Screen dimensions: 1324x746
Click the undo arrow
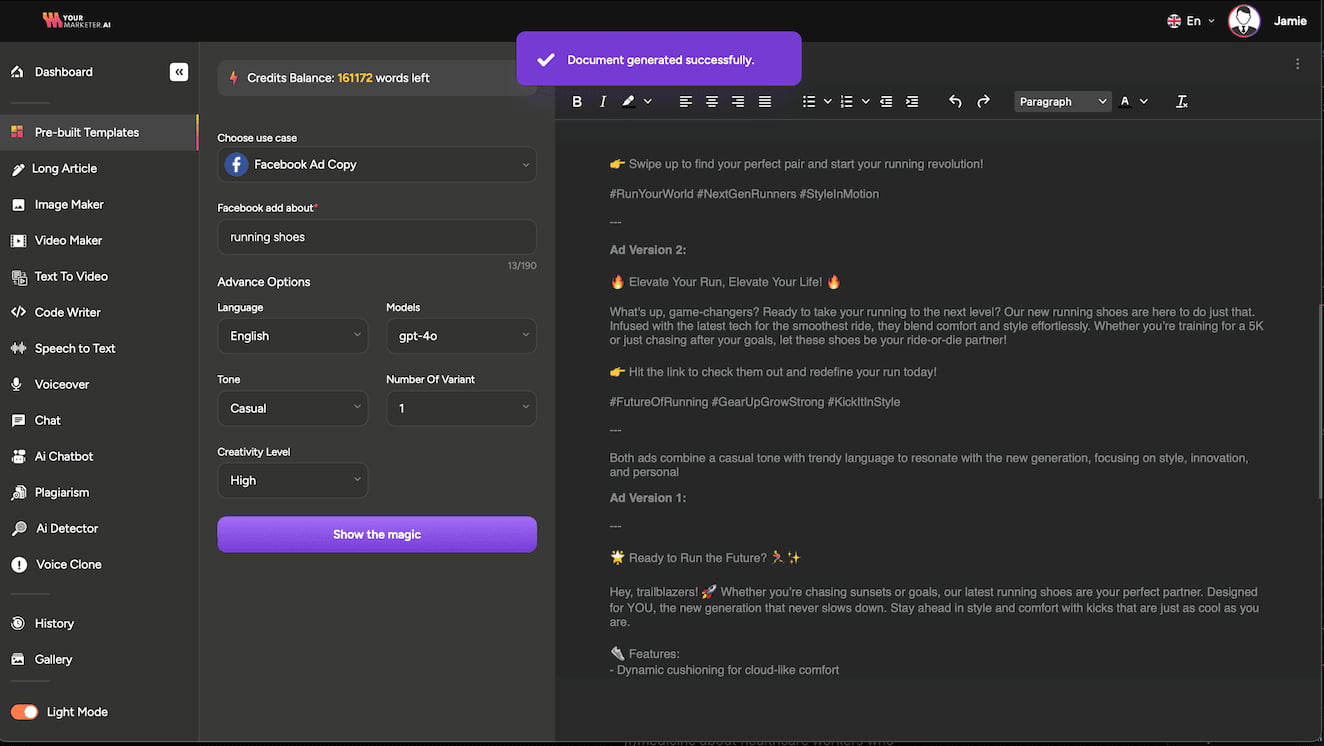coord(955,101)
